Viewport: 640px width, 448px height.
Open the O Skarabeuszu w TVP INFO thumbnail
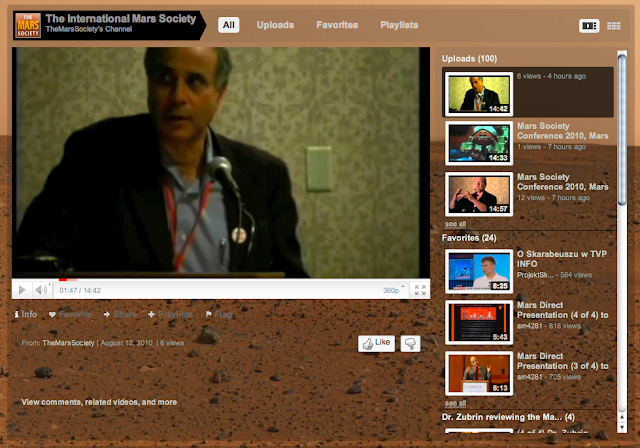click(479, 271)
